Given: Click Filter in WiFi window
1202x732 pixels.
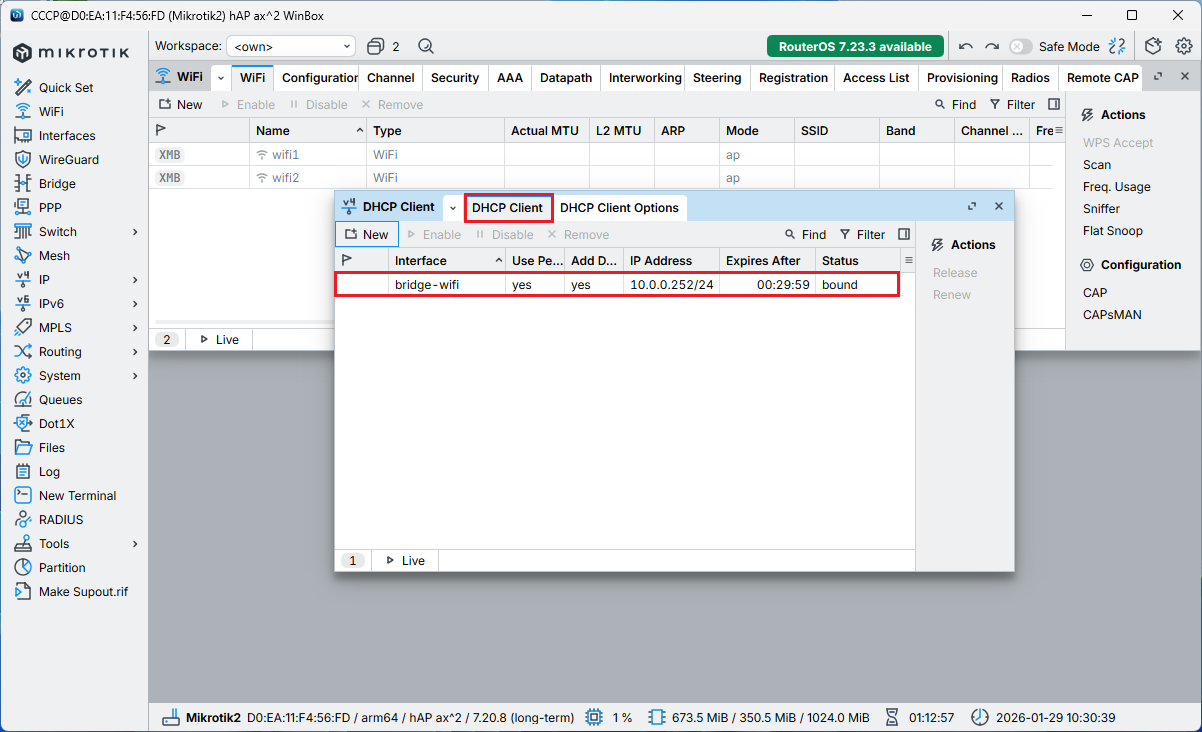Looking at the screenshot, I should tap(1012, 105).
